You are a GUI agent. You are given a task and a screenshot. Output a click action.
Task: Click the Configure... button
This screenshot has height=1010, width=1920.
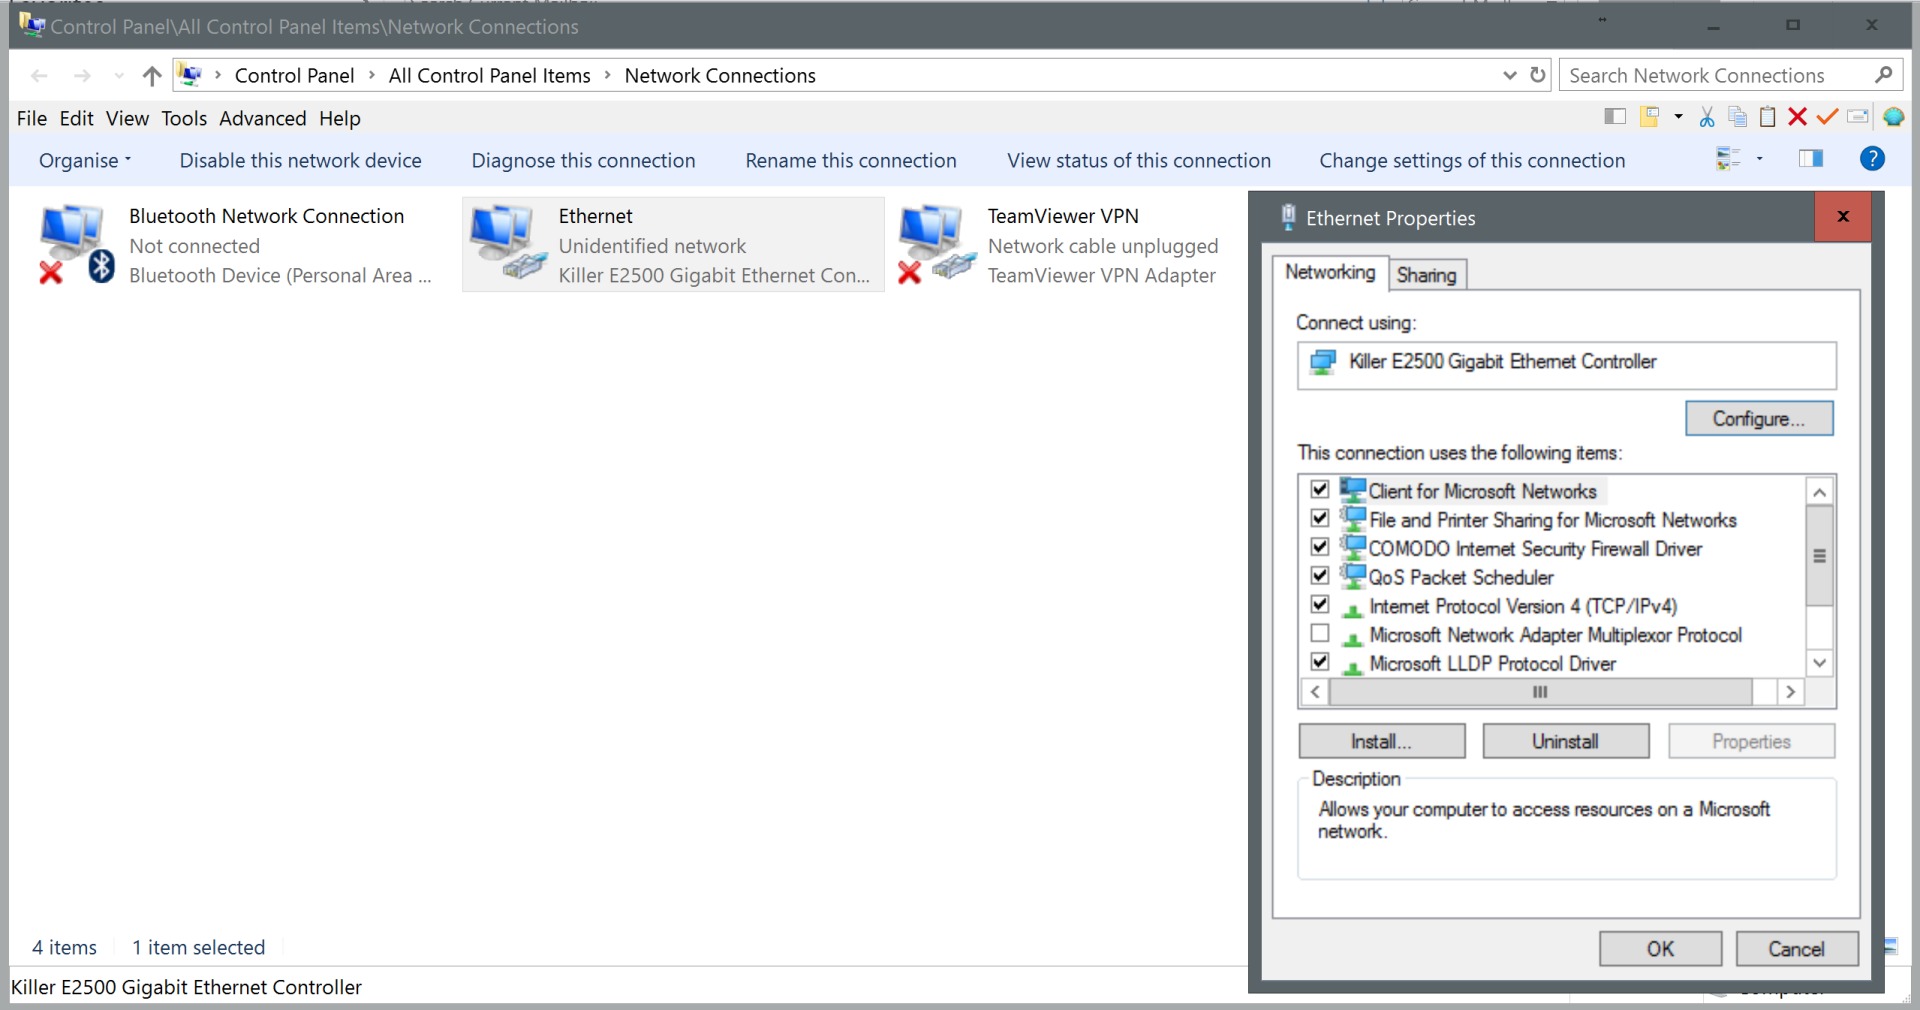pos(1759,418)
